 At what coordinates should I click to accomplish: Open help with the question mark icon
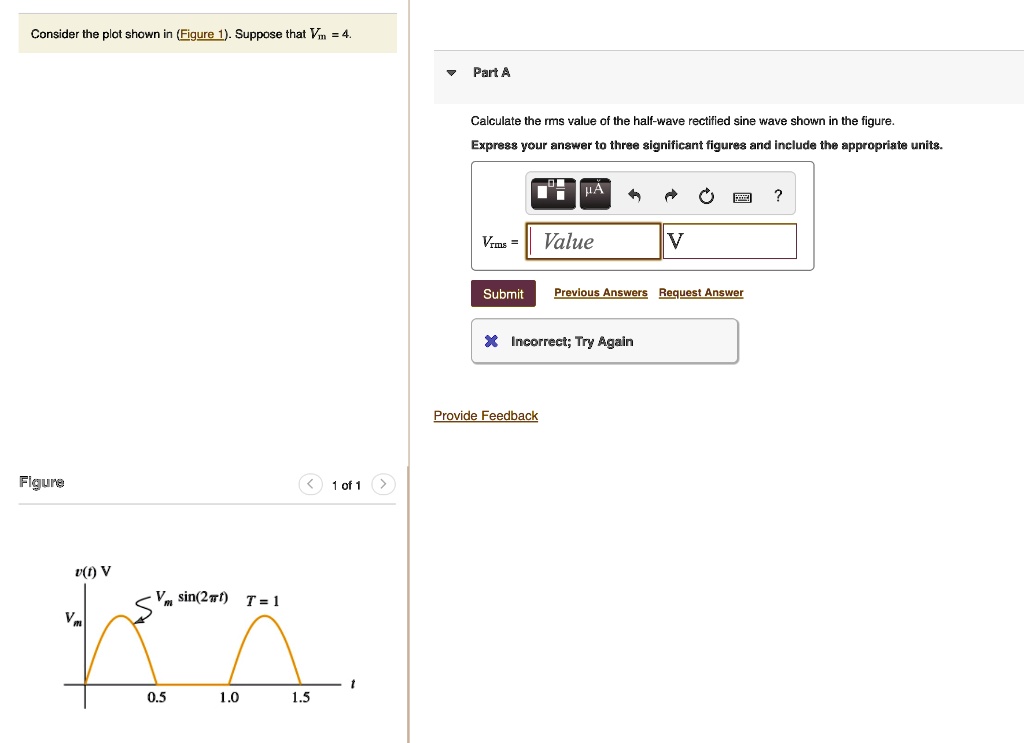[778, 195]
